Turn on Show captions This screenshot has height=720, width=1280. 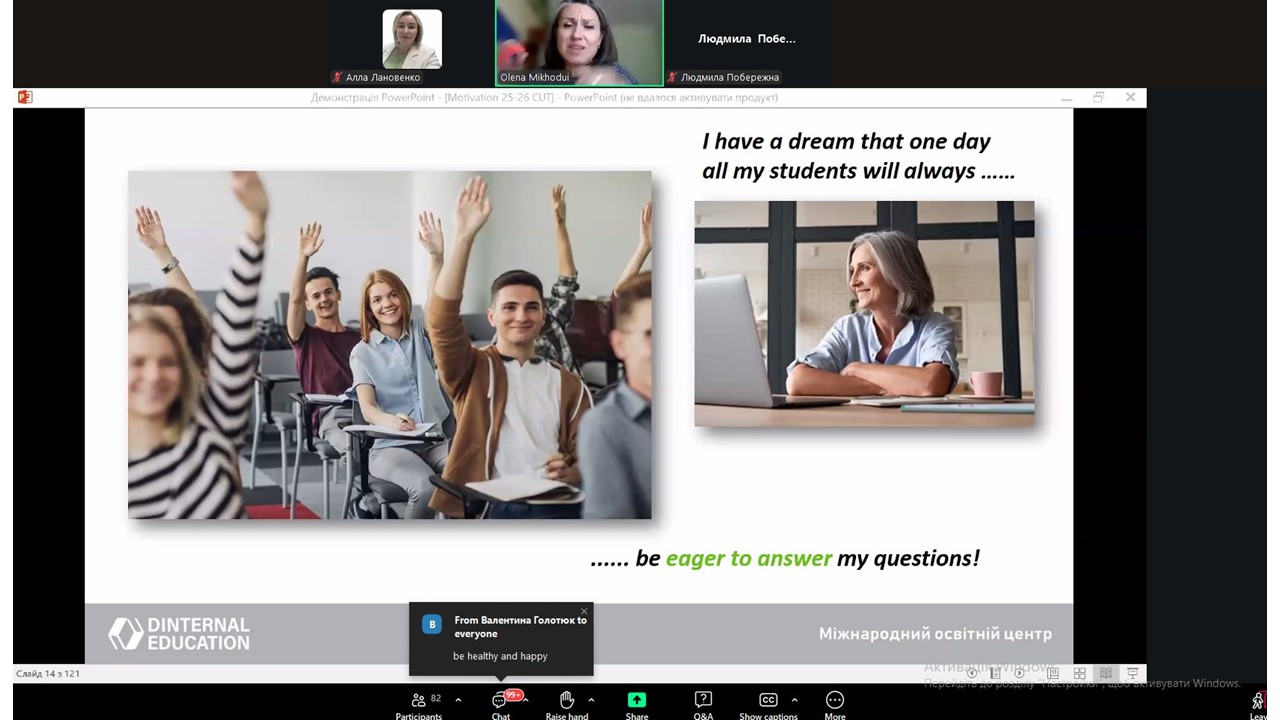[x=768, y=705]
